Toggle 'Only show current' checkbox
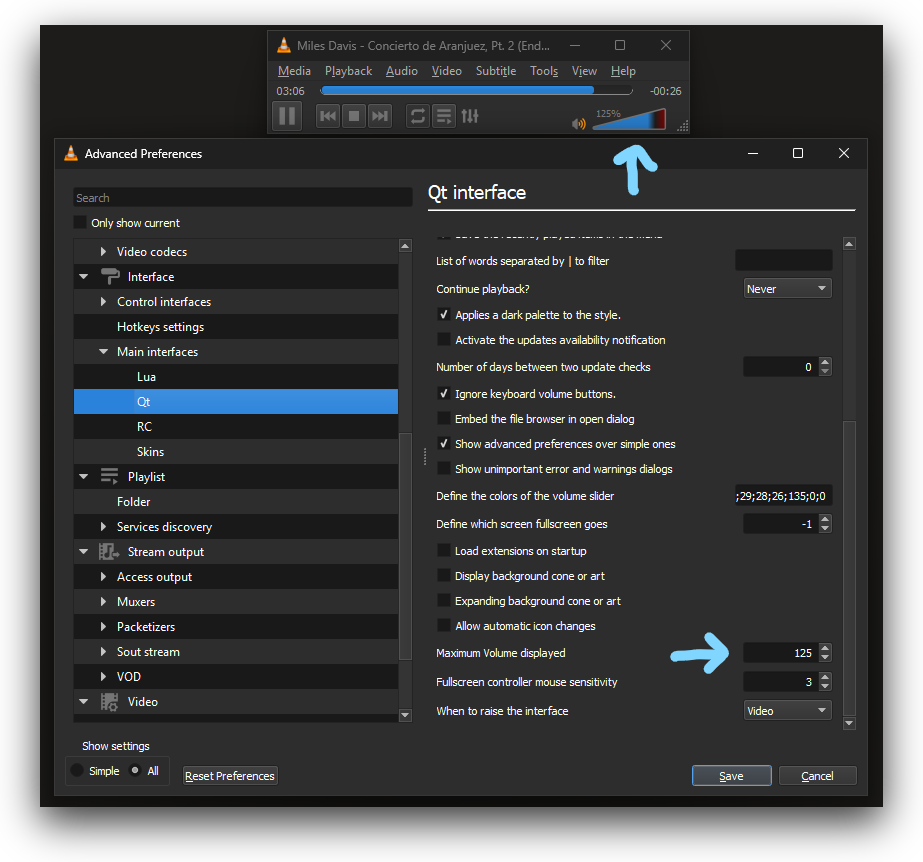The image size is (923, 862). coord(80,223)
